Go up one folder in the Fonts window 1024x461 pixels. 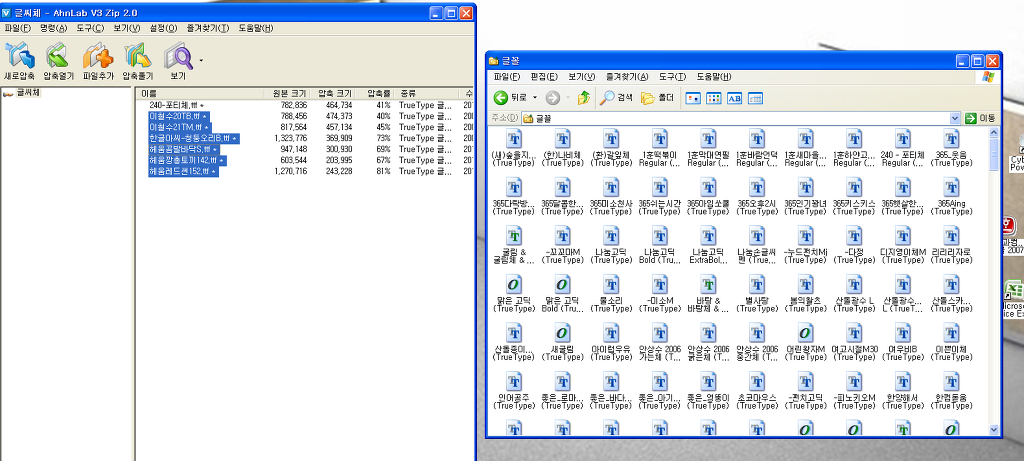pyautogui.click(x=583, y=98)
